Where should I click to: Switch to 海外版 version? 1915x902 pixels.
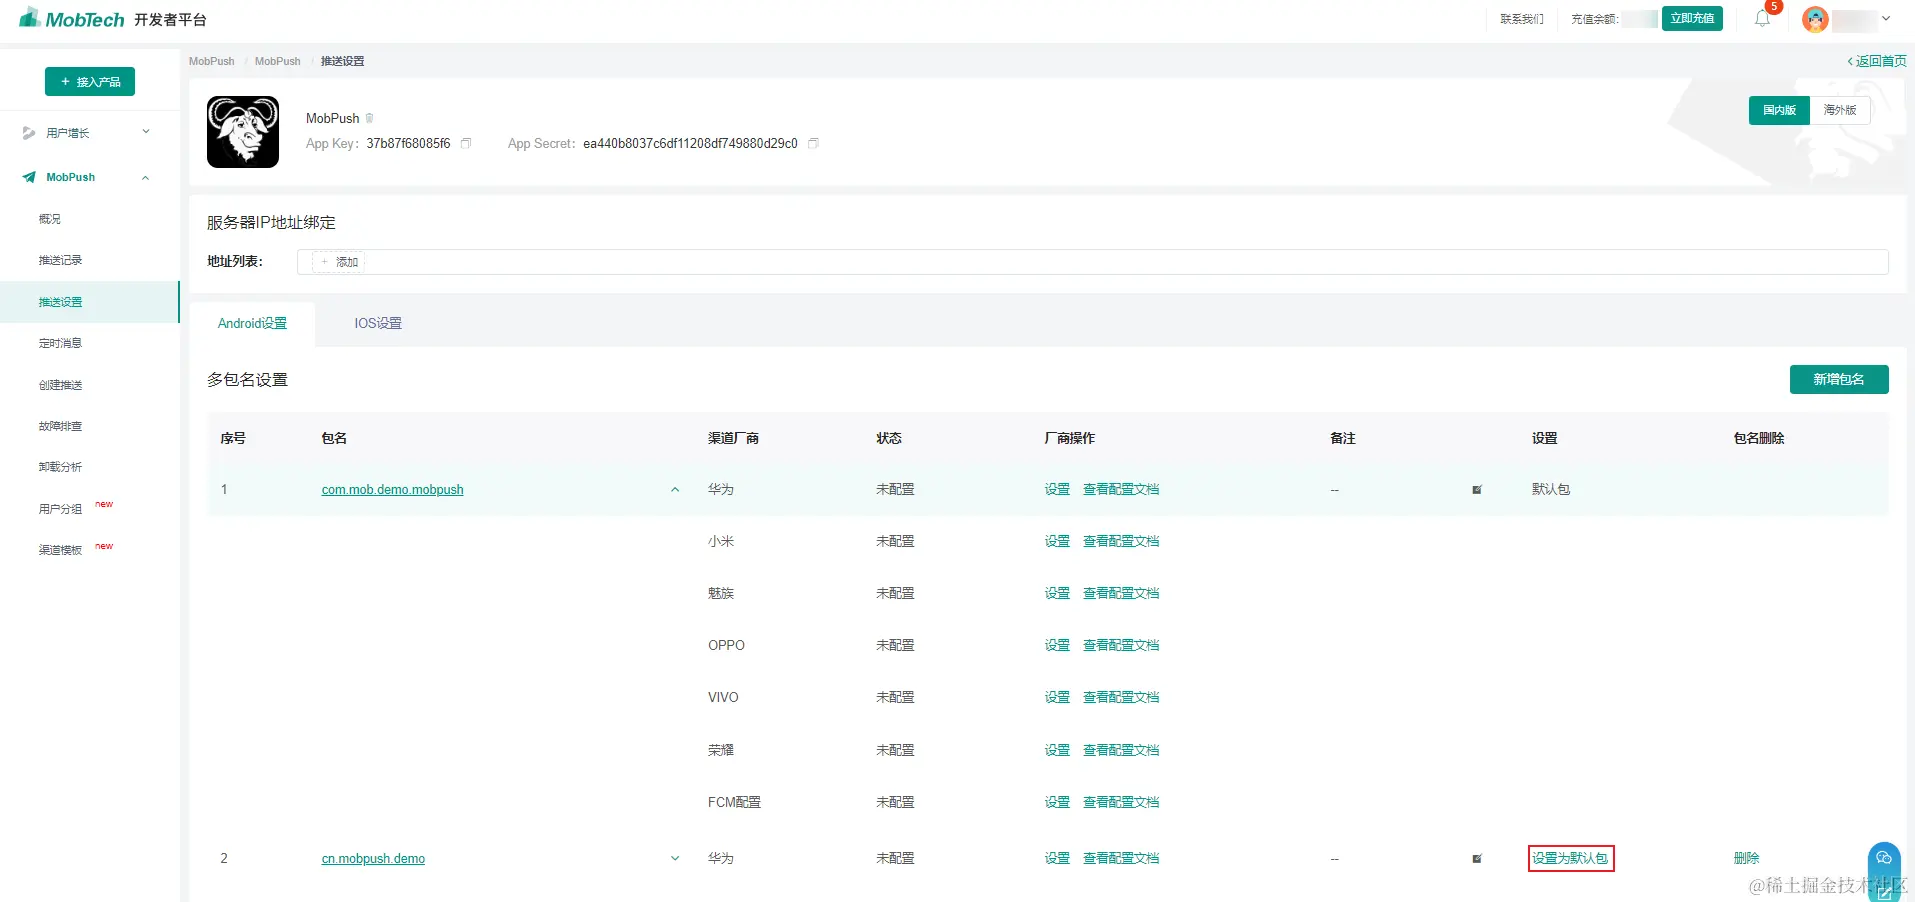pos(1840,110)
